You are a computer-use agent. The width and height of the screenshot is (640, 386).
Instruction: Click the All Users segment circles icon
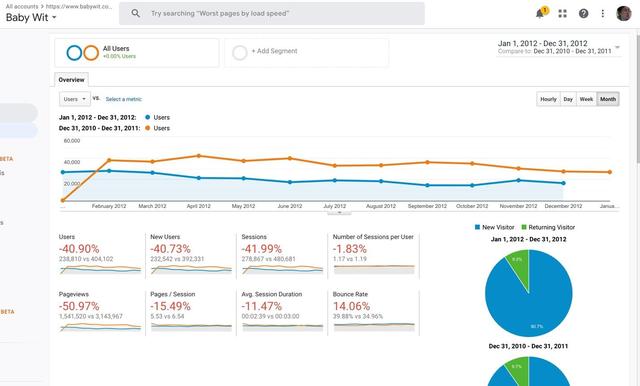coord(83,53)
